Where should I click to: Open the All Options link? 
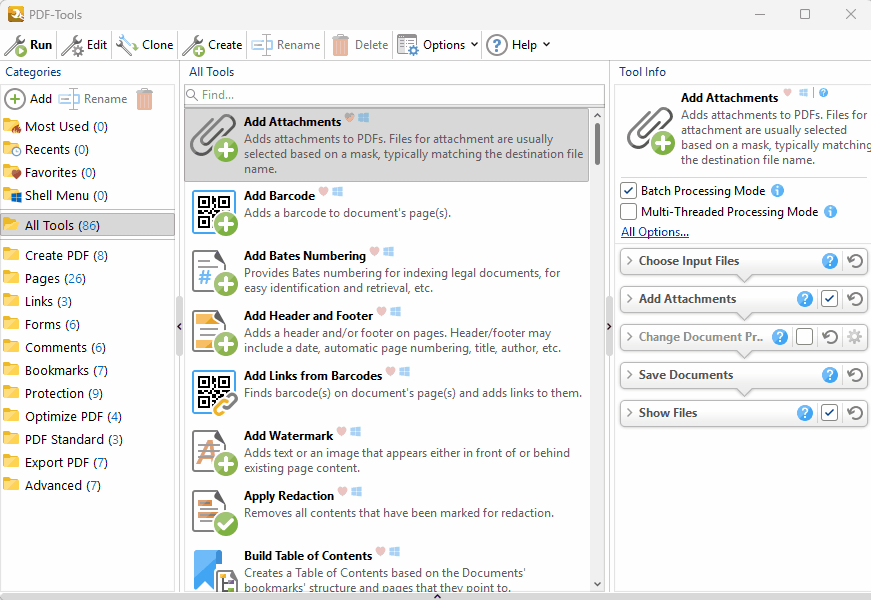654,232
